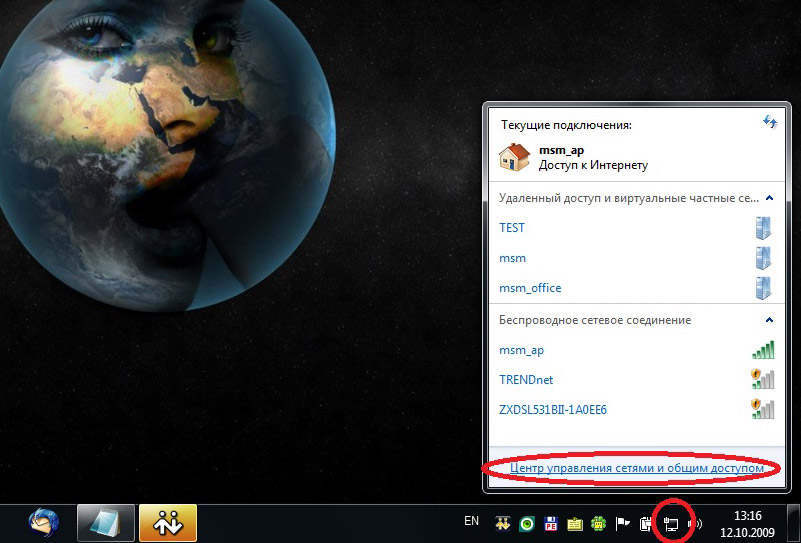The height and width of the screenshot is (543, 801).
Task: Click signal bars icon for msm_ap
Action: click(x=763, y=350)
